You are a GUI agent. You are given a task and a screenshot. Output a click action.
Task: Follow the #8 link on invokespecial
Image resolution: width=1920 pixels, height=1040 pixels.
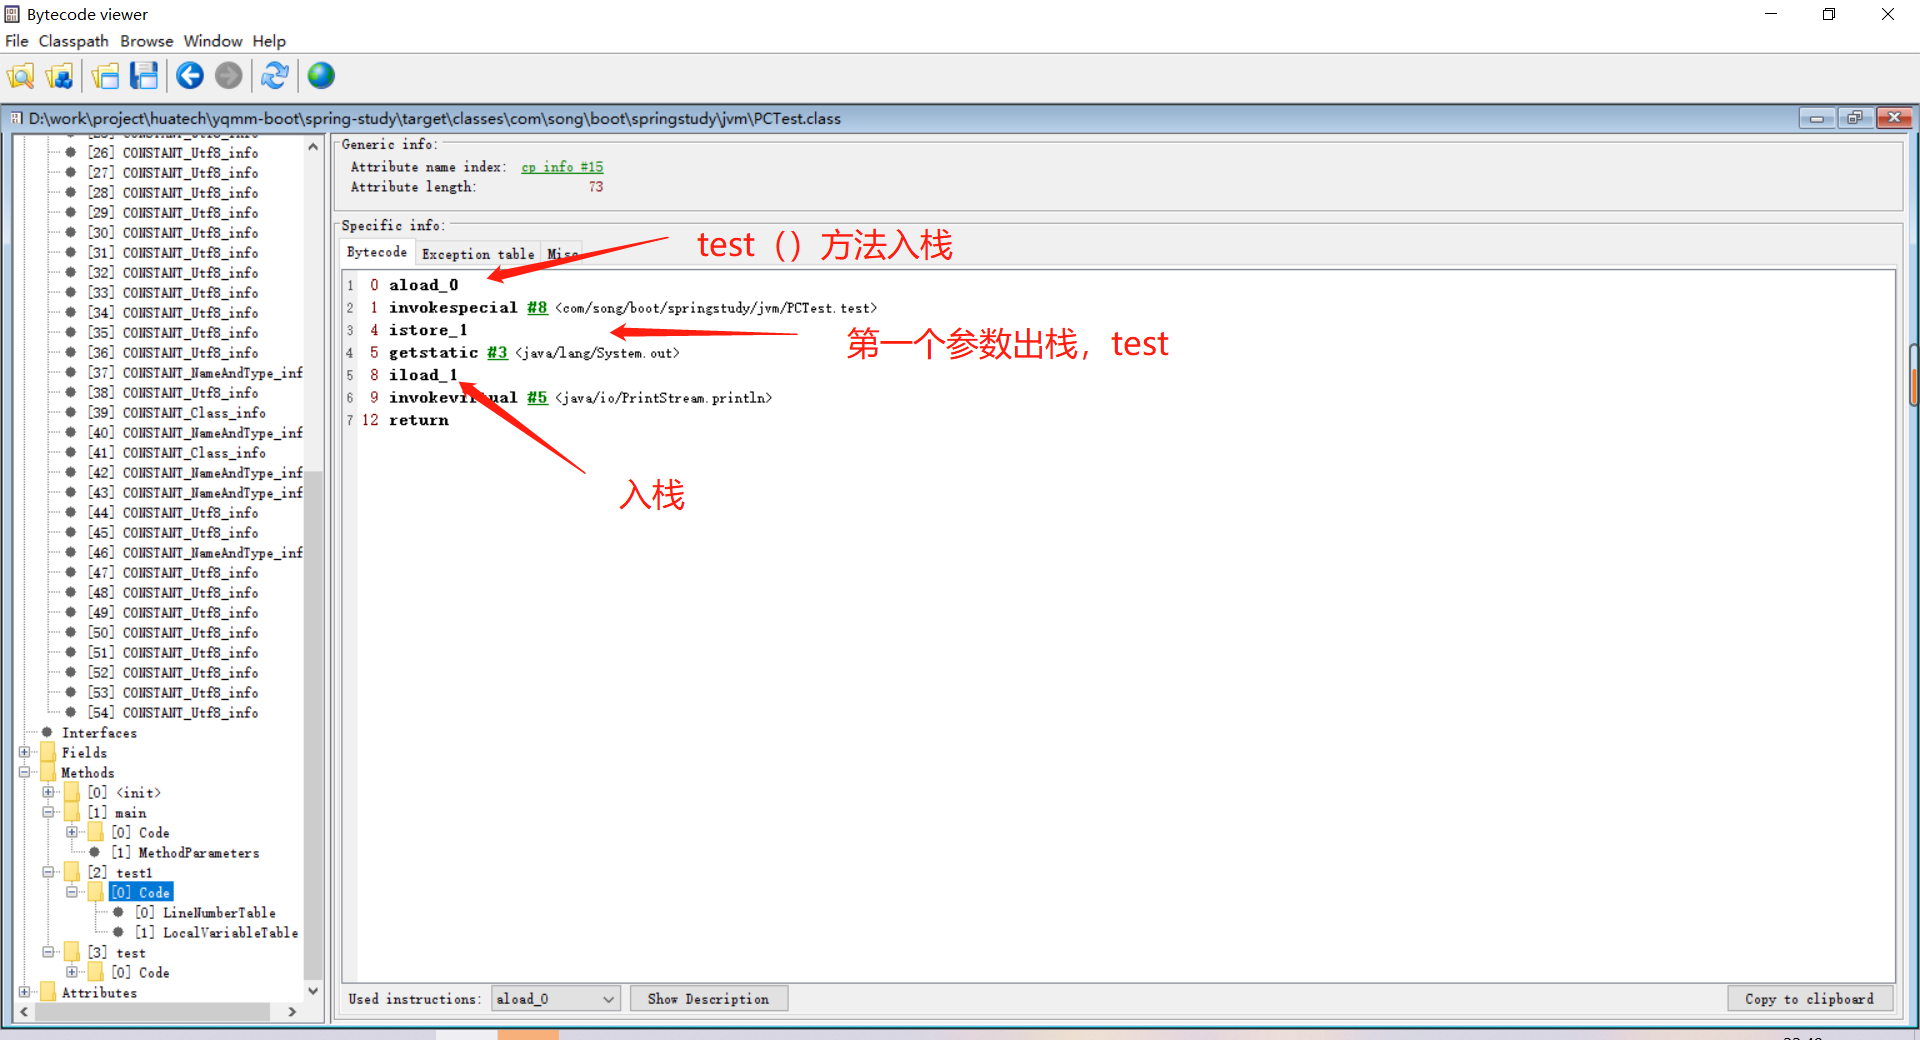pyautogui.click(x=537, y=308)
